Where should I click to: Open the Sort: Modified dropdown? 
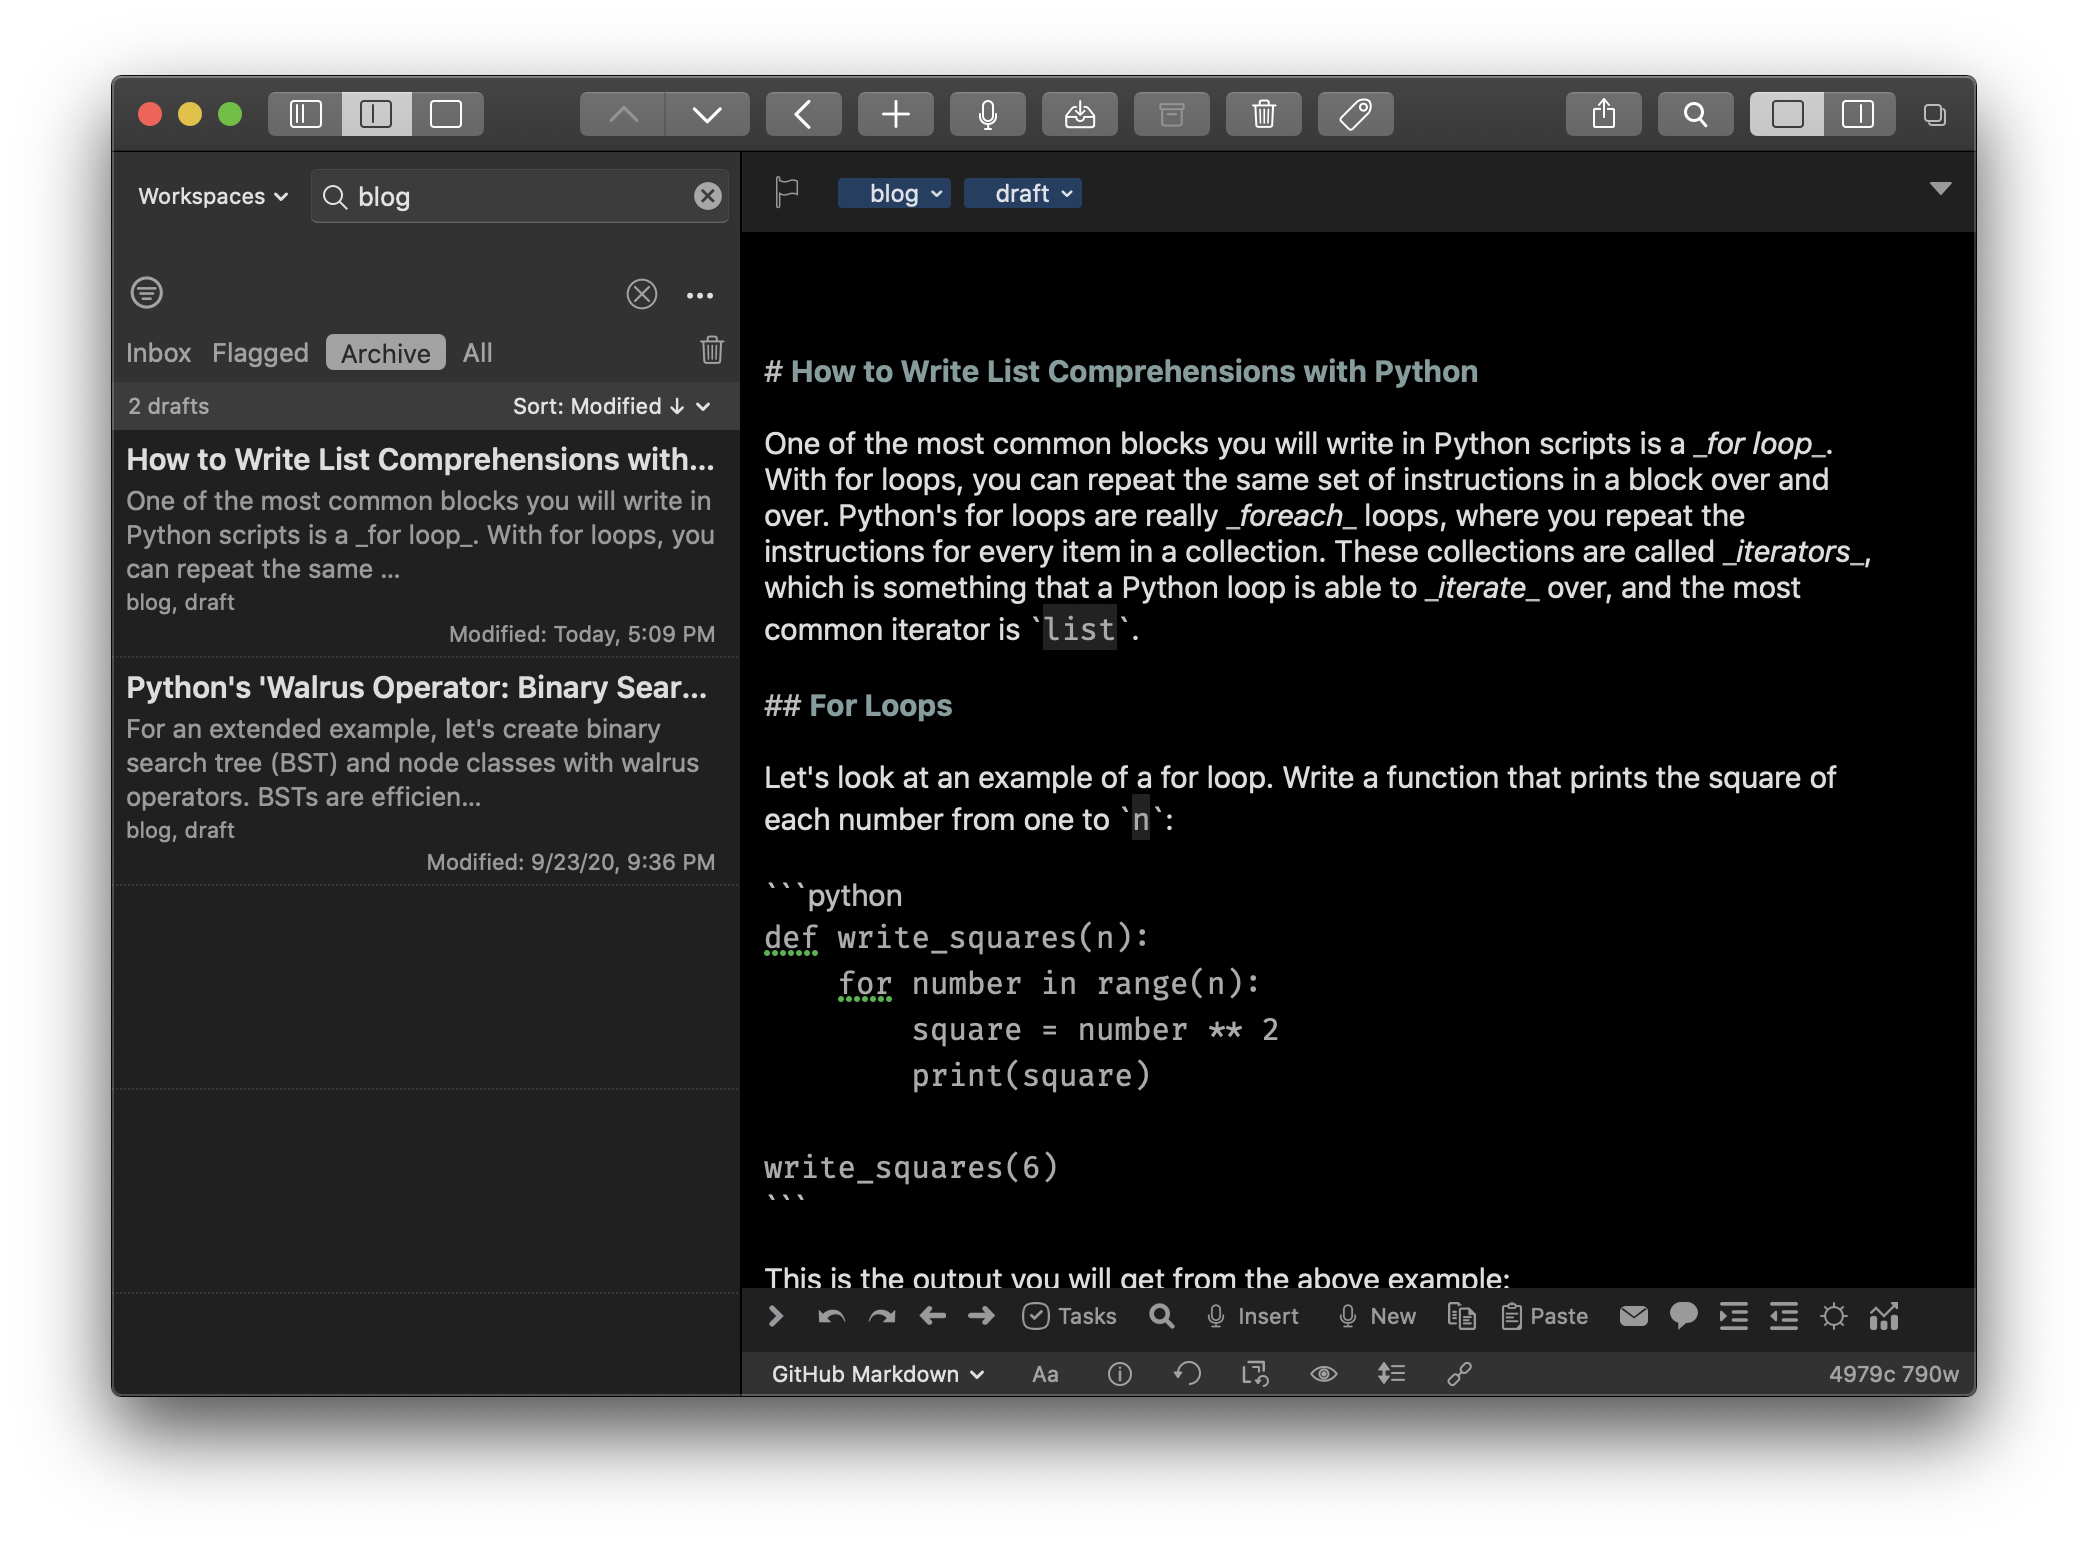(611, 406)
